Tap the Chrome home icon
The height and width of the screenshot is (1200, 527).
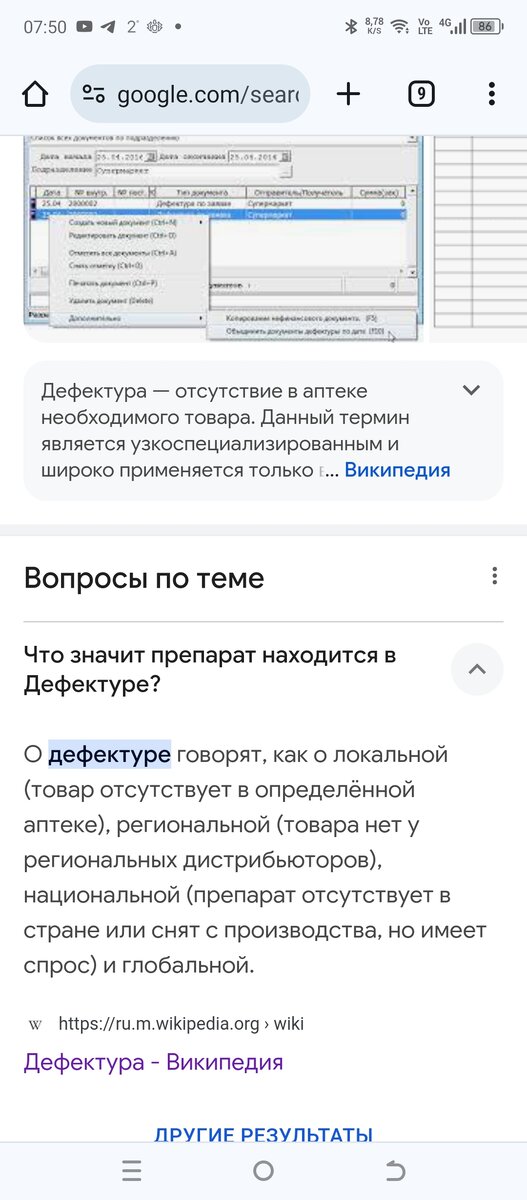click(35, 94)
